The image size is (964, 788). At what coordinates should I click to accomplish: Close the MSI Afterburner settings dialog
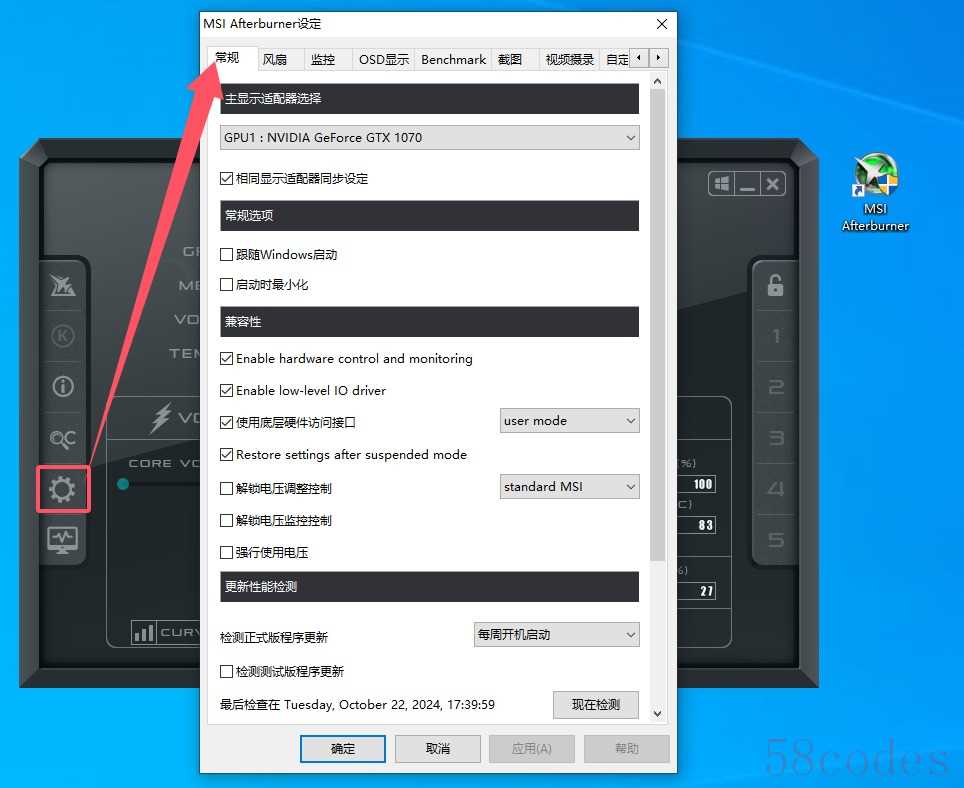pos(662,24)
